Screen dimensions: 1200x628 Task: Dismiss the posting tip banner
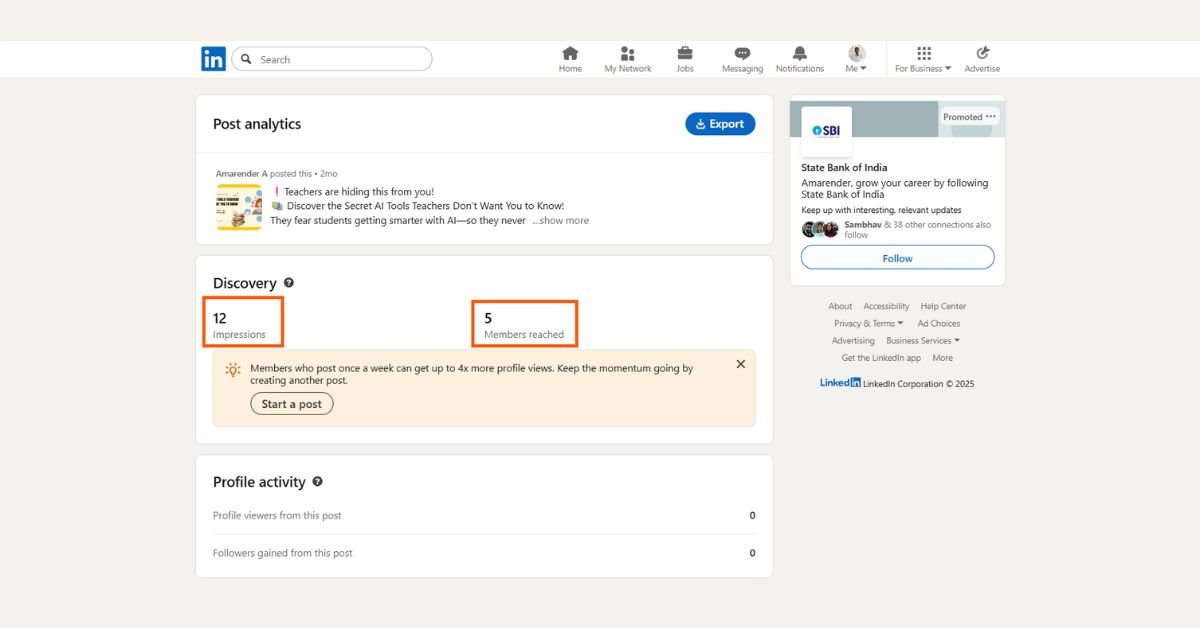point(740,363)
